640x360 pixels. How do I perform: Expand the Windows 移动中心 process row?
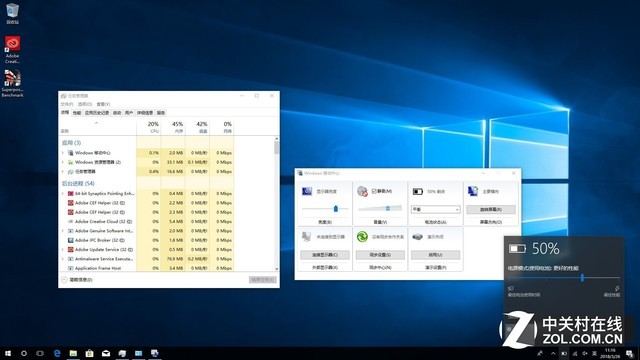(x=63, y=153)
